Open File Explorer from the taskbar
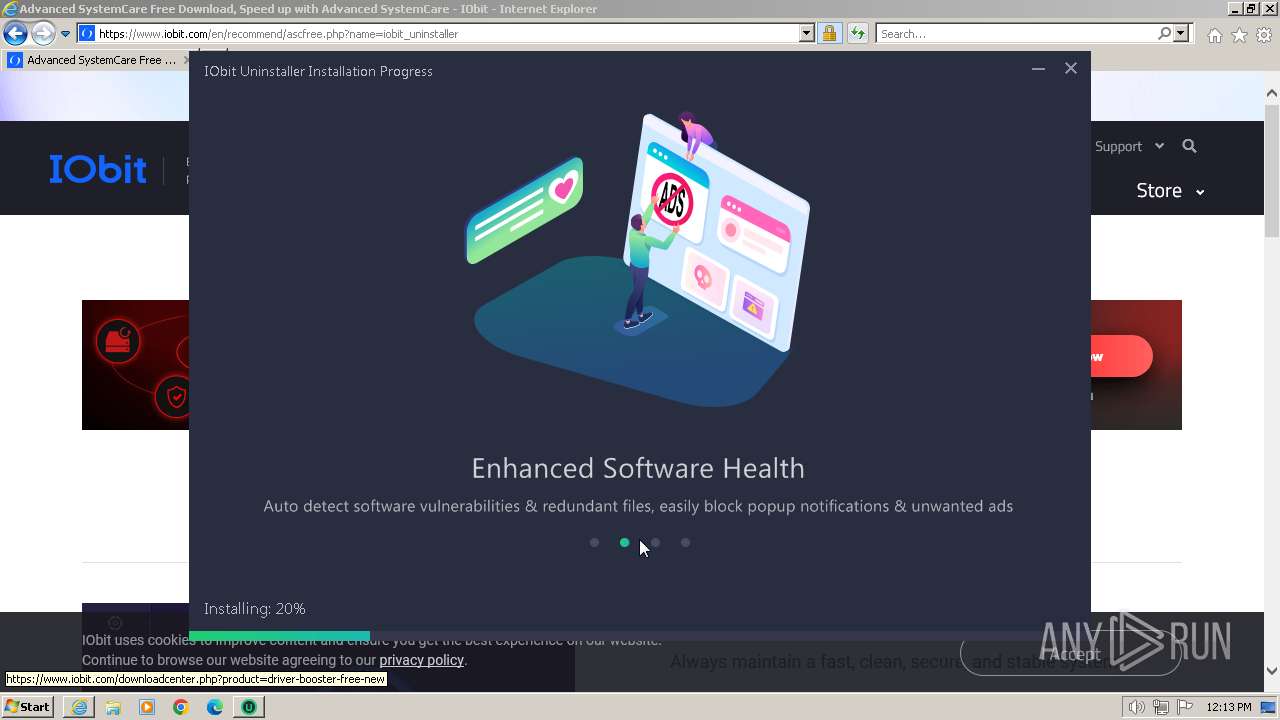The image size is (1280, 720). 113,707
